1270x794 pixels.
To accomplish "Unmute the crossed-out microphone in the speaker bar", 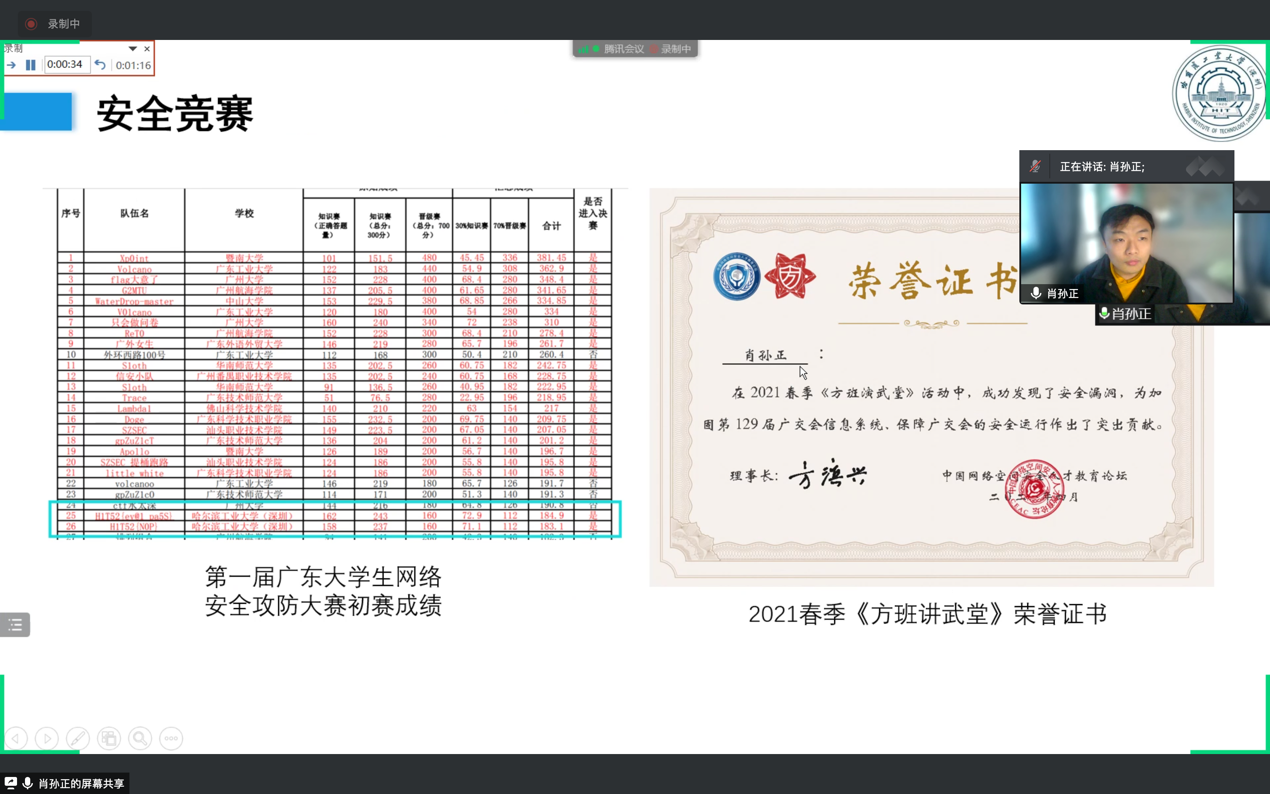I will click(1034, 166).
